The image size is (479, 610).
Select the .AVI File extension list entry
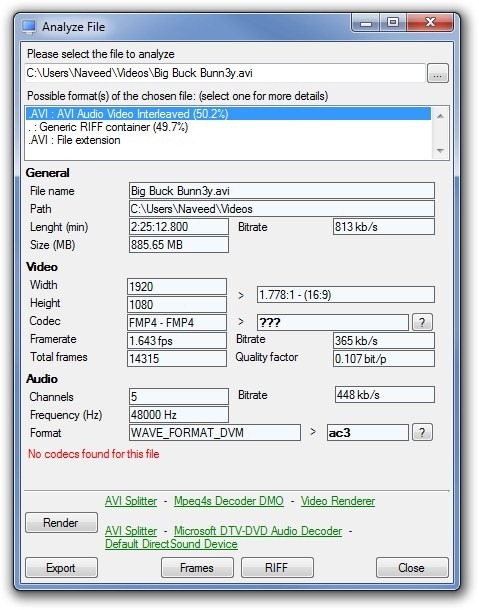(74, 140)
